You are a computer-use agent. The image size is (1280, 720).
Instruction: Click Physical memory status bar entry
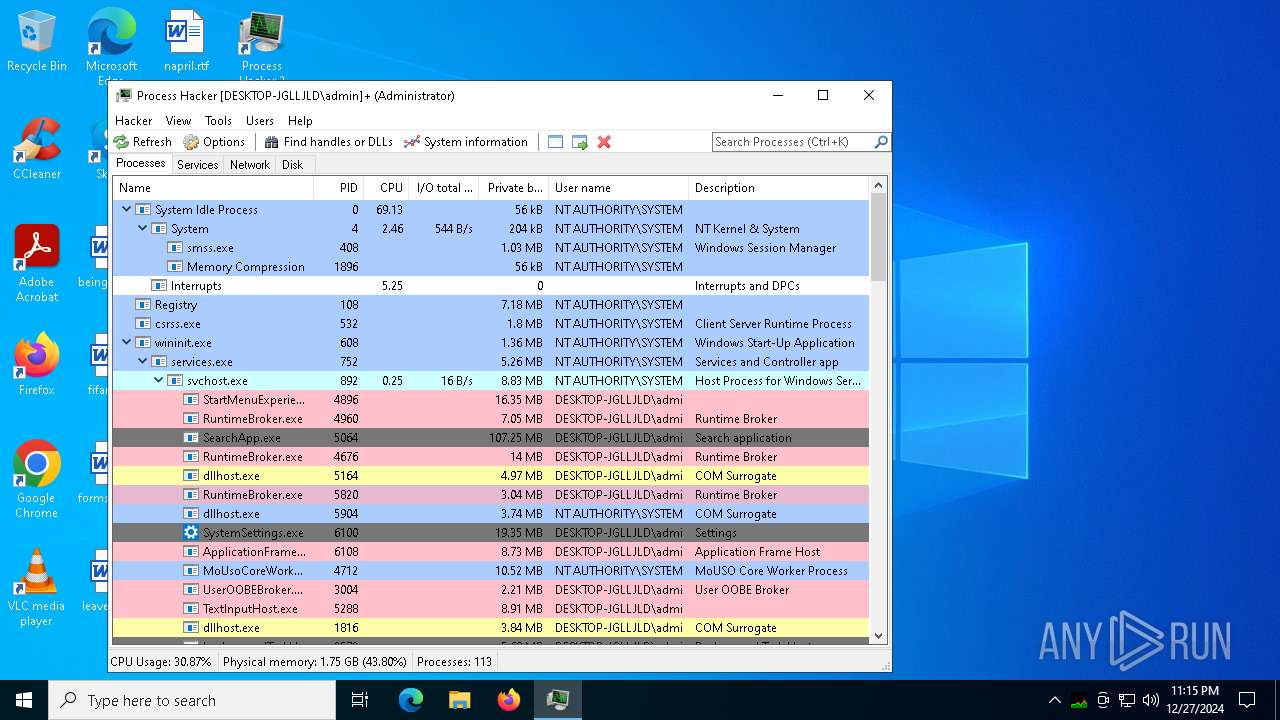[314, 661]
